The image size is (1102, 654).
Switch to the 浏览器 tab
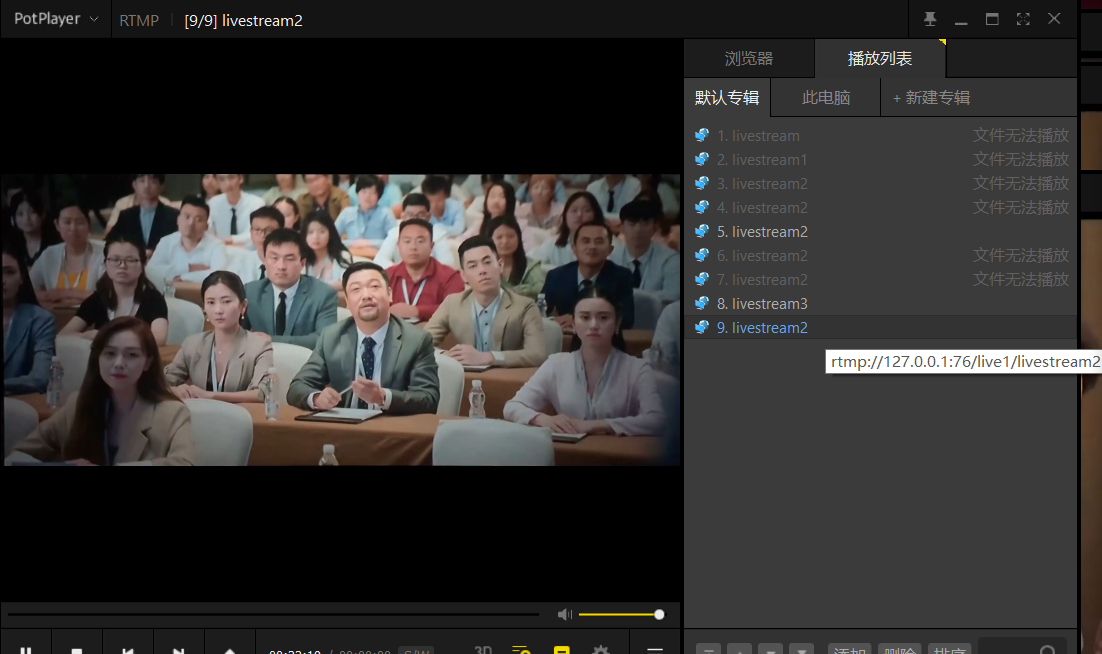pyautogui.click(x=749, y=58)
